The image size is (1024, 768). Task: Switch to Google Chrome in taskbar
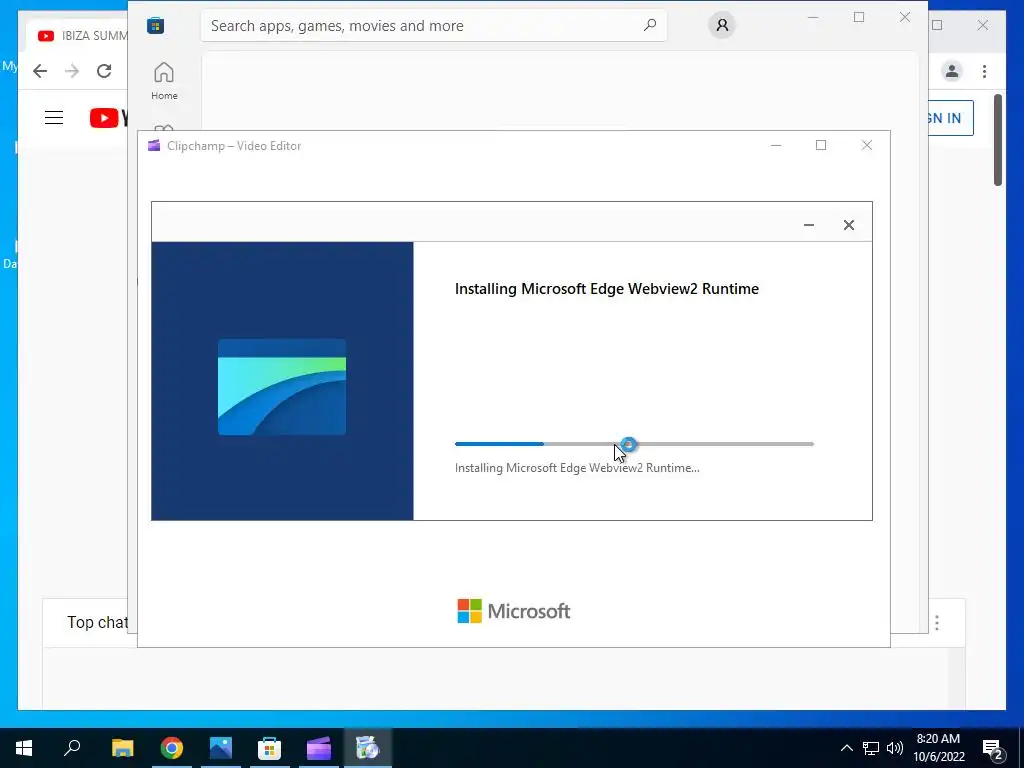tap(172, 748)
